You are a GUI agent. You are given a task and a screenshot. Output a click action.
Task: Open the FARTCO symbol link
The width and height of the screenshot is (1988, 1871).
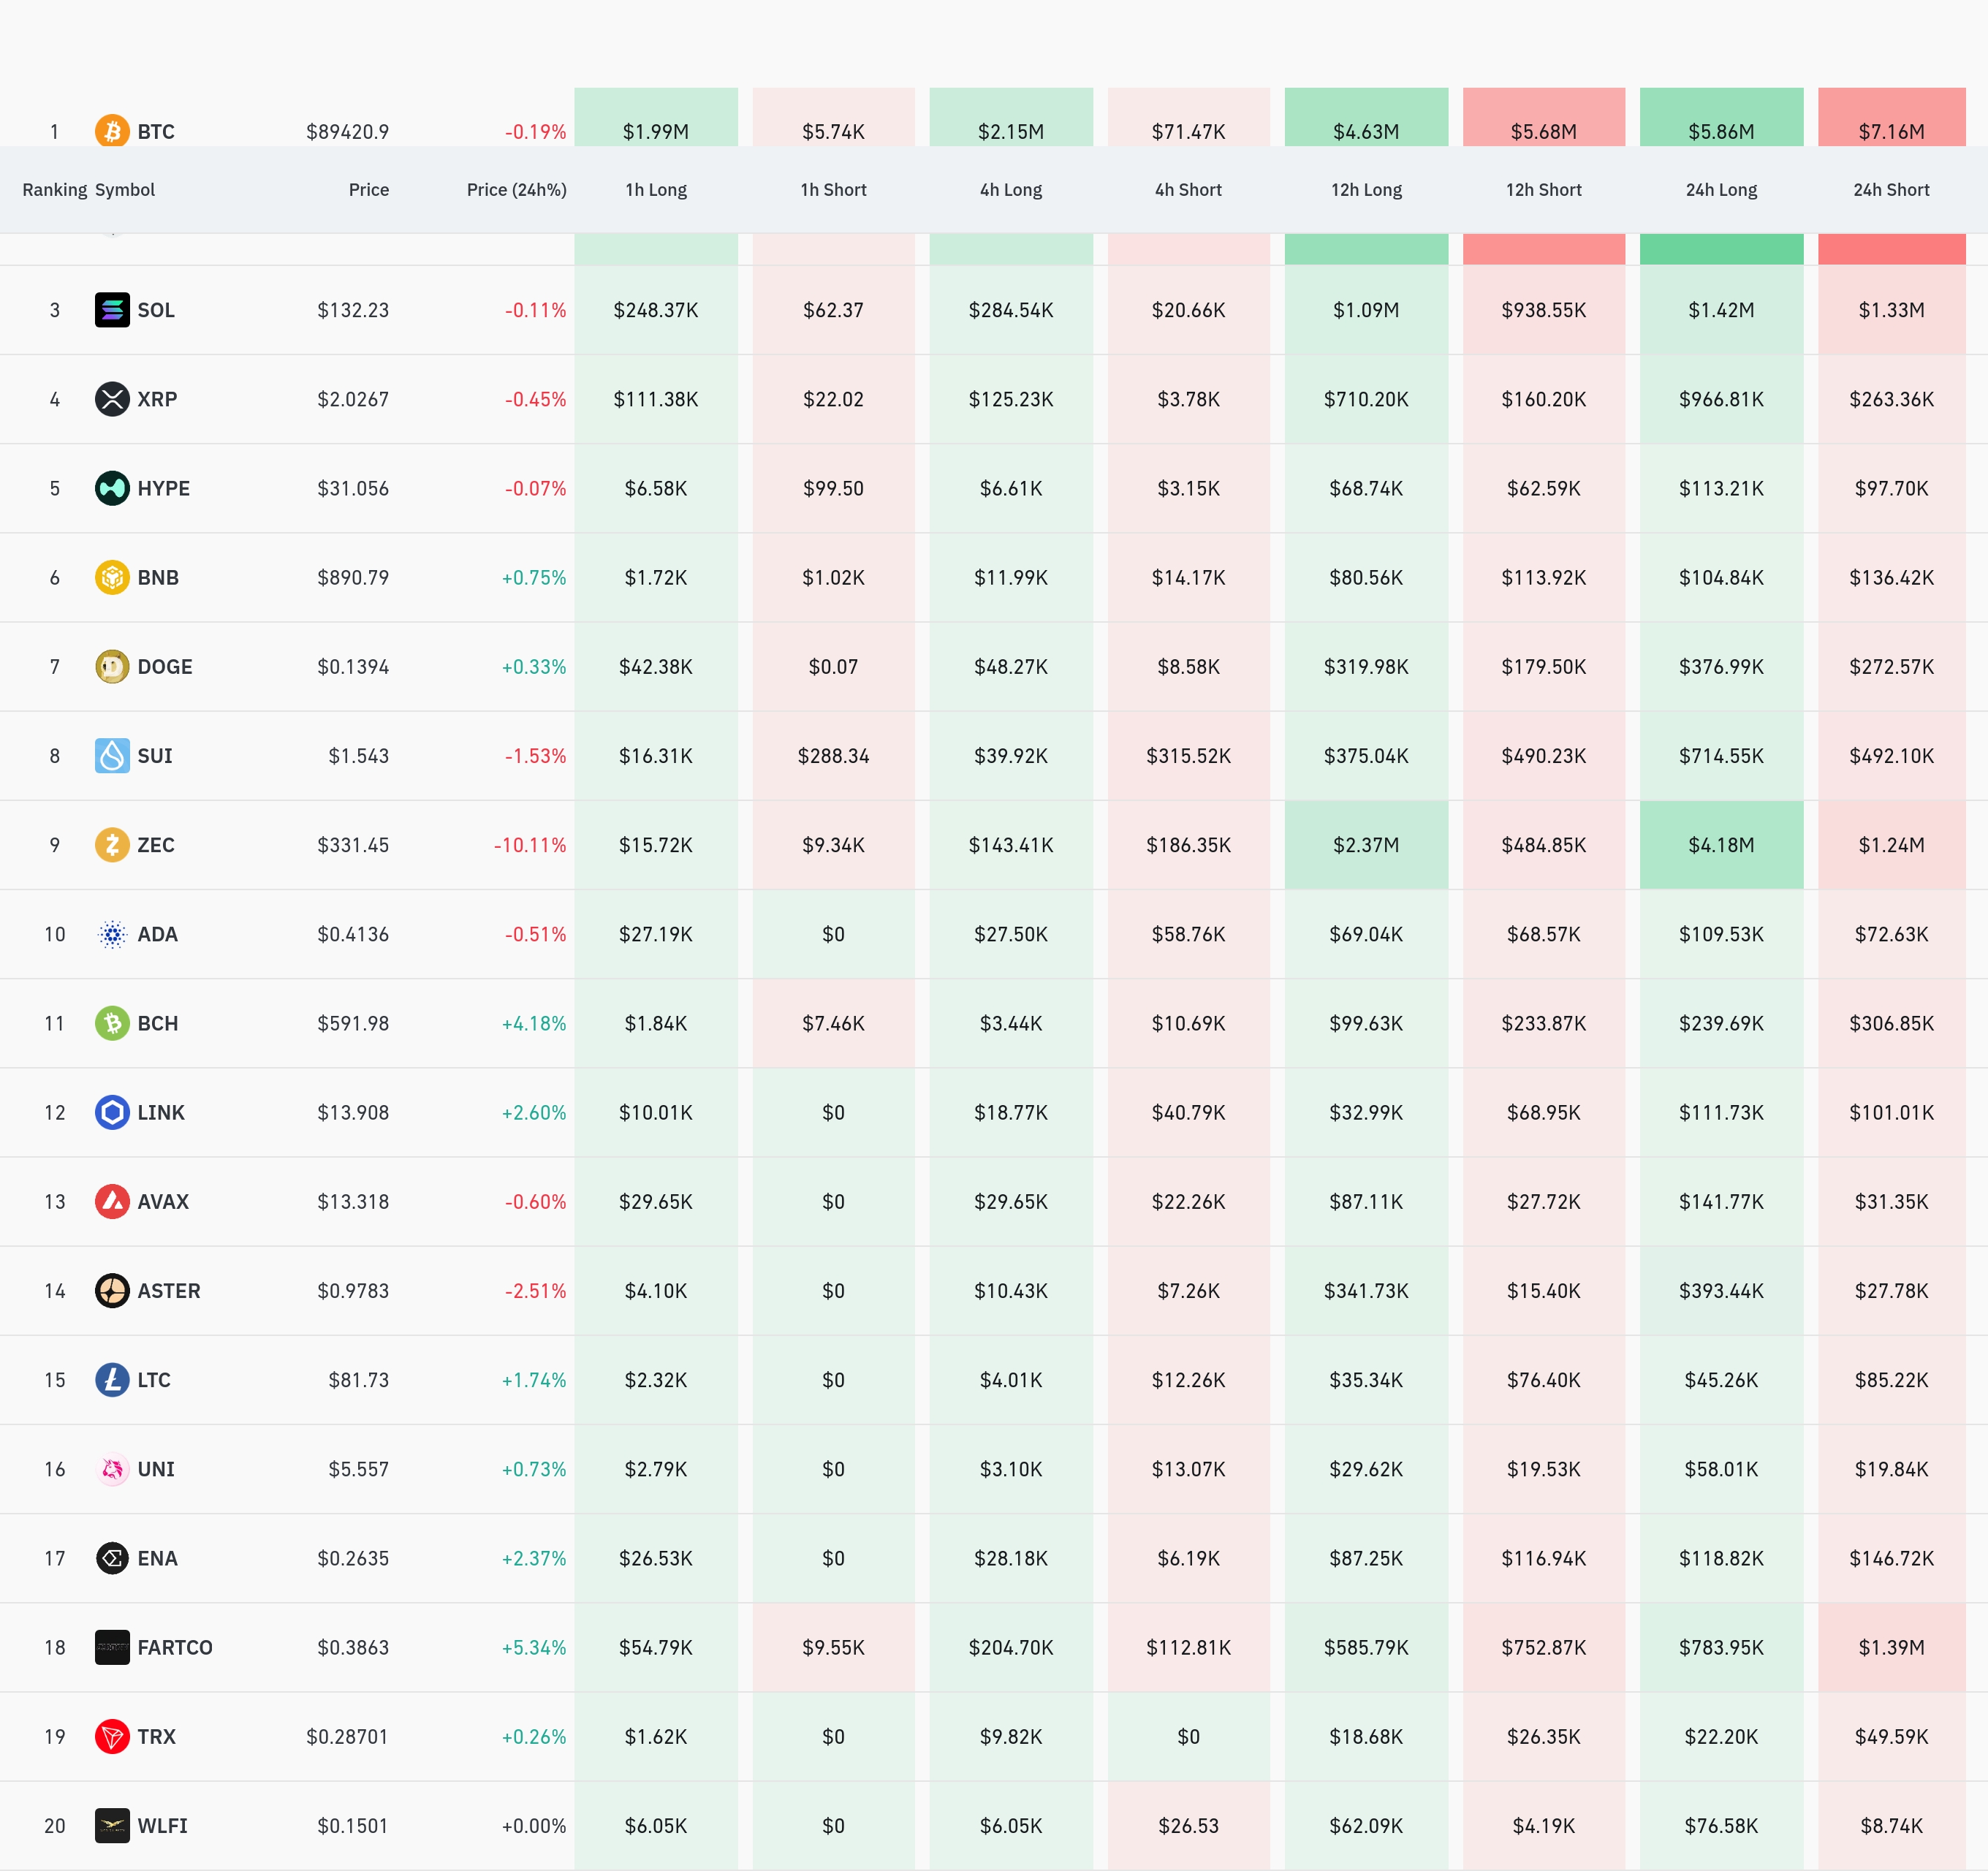175,1648
